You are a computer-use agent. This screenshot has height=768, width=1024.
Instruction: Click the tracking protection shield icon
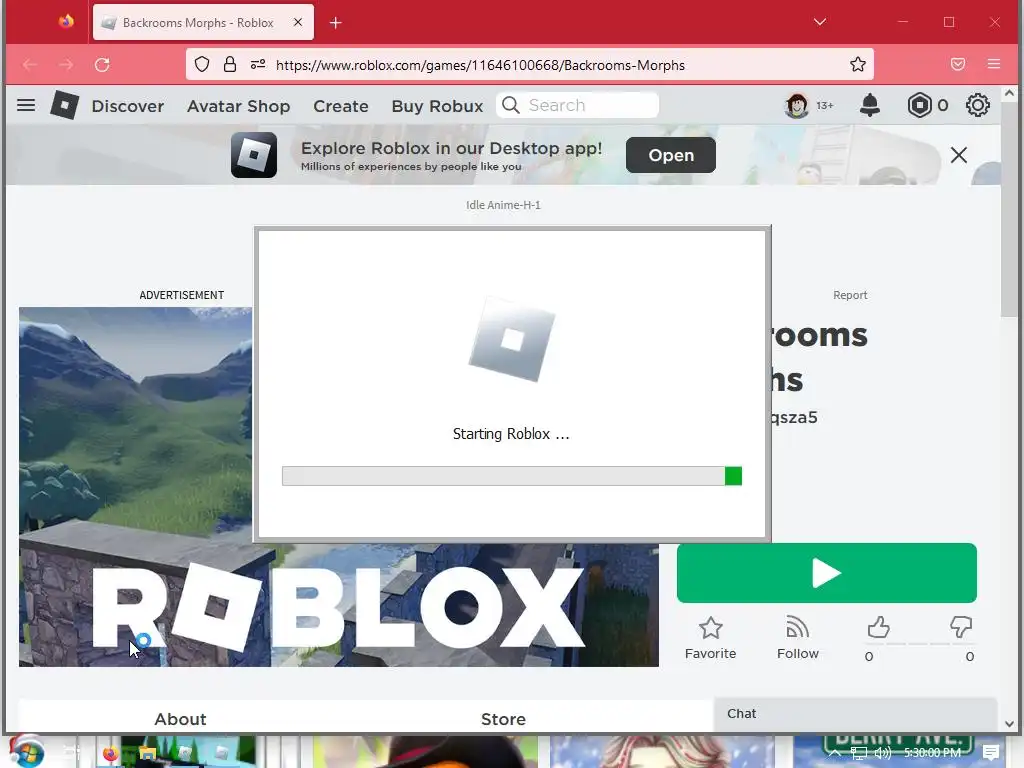[x=202, y=65]
